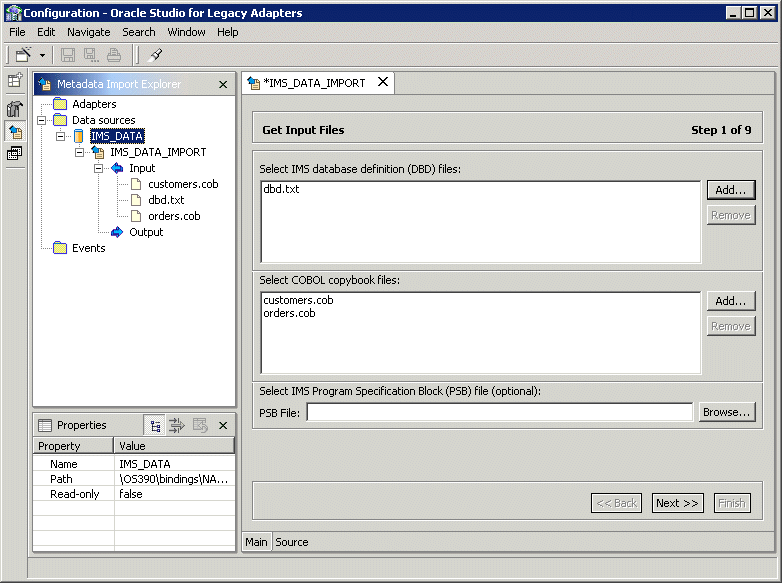Click the Data sources folder icon
Image resolution: width=782 pixels, height=583 pixels.
pyautogui.click(x=60, y=120)
